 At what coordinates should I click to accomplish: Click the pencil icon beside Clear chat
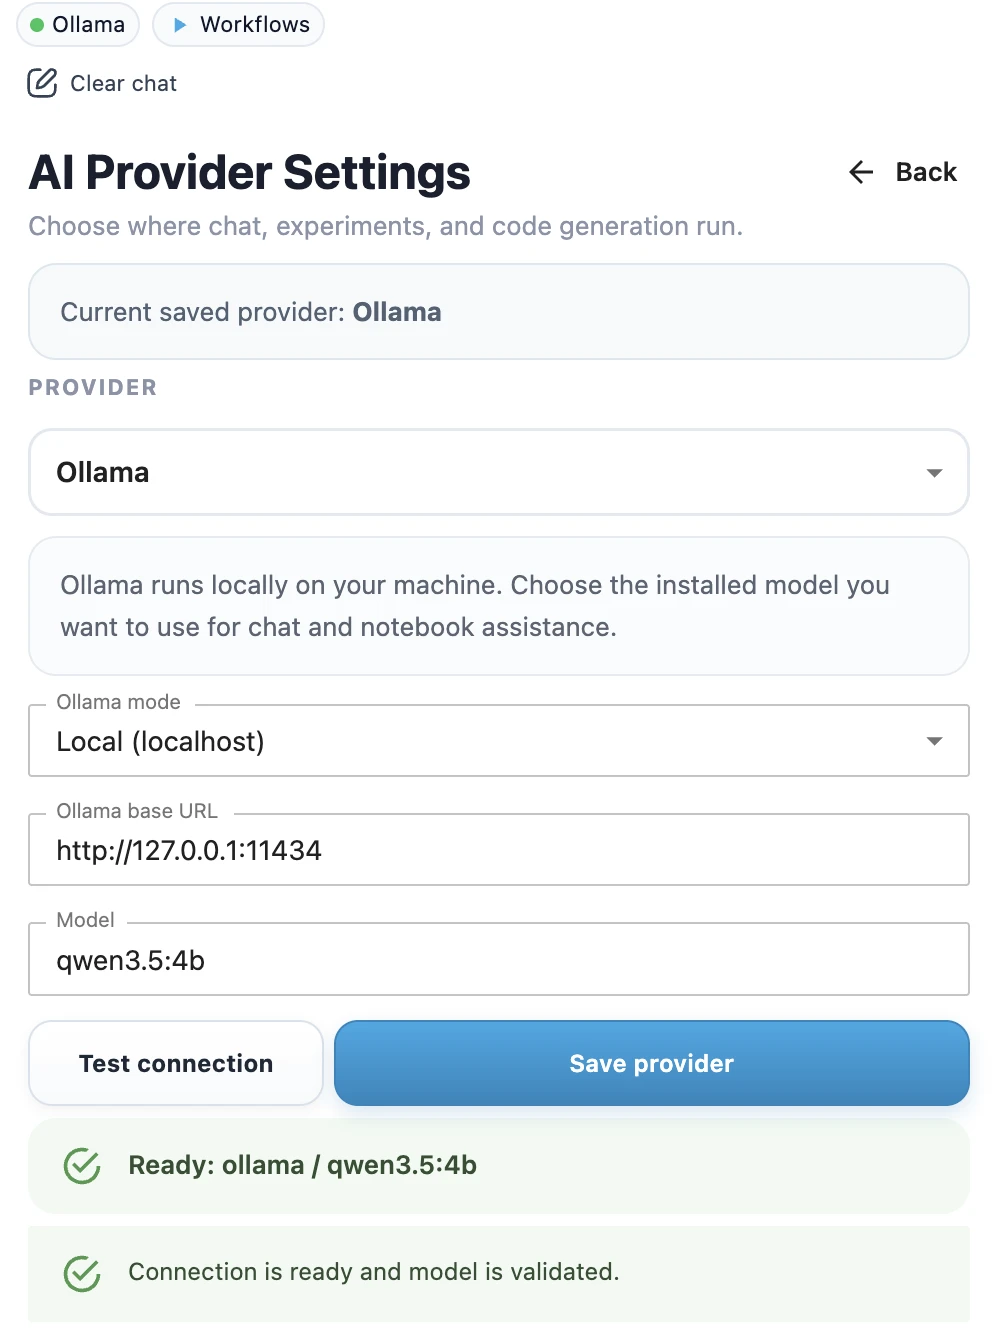tap(41, 84)
